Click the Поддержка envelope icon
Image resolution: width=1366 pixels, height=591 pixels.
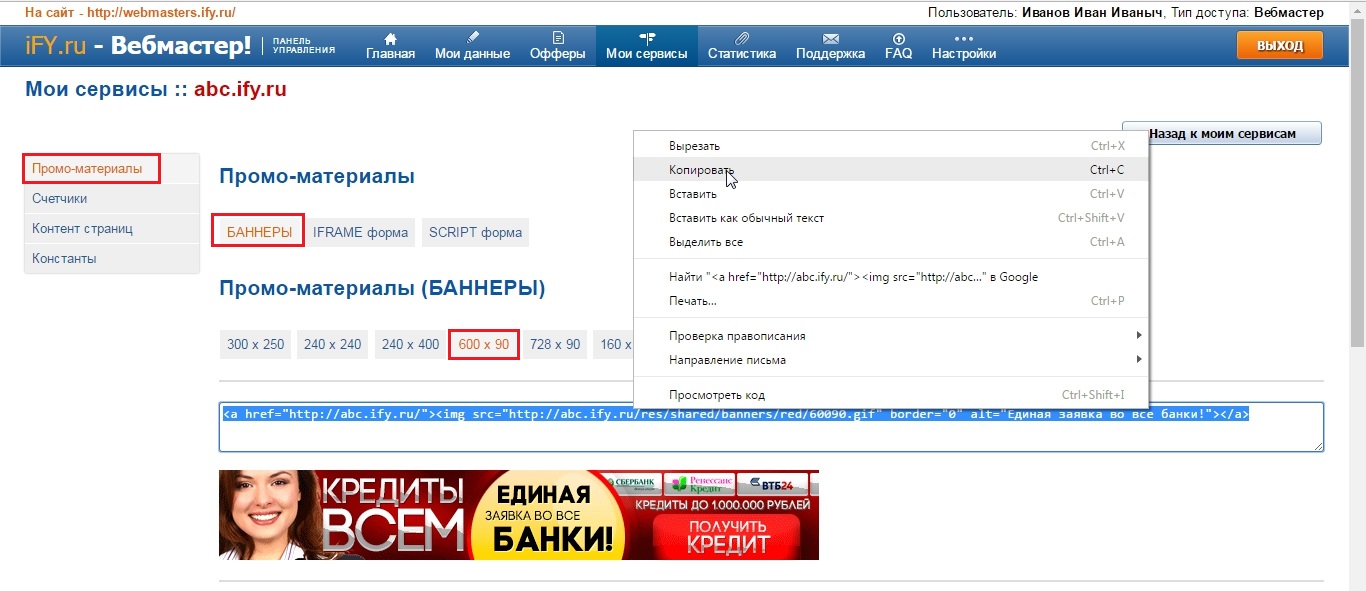(830, 38)
